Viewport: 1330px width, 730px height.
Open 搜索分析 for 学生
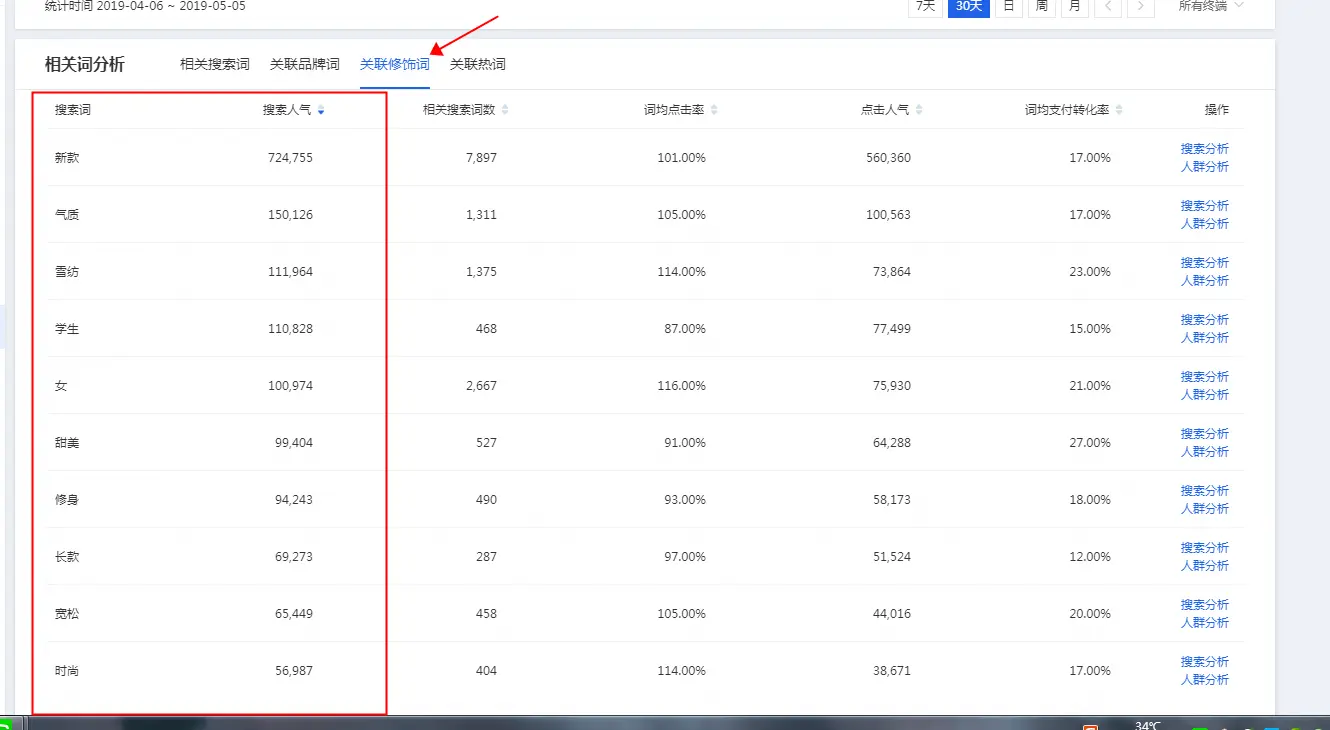(1205, 320)
